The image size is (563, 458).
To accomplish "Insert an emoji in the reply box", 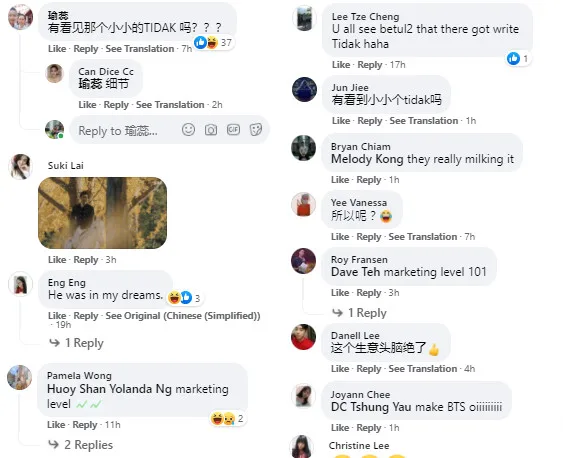I will 188,130.
